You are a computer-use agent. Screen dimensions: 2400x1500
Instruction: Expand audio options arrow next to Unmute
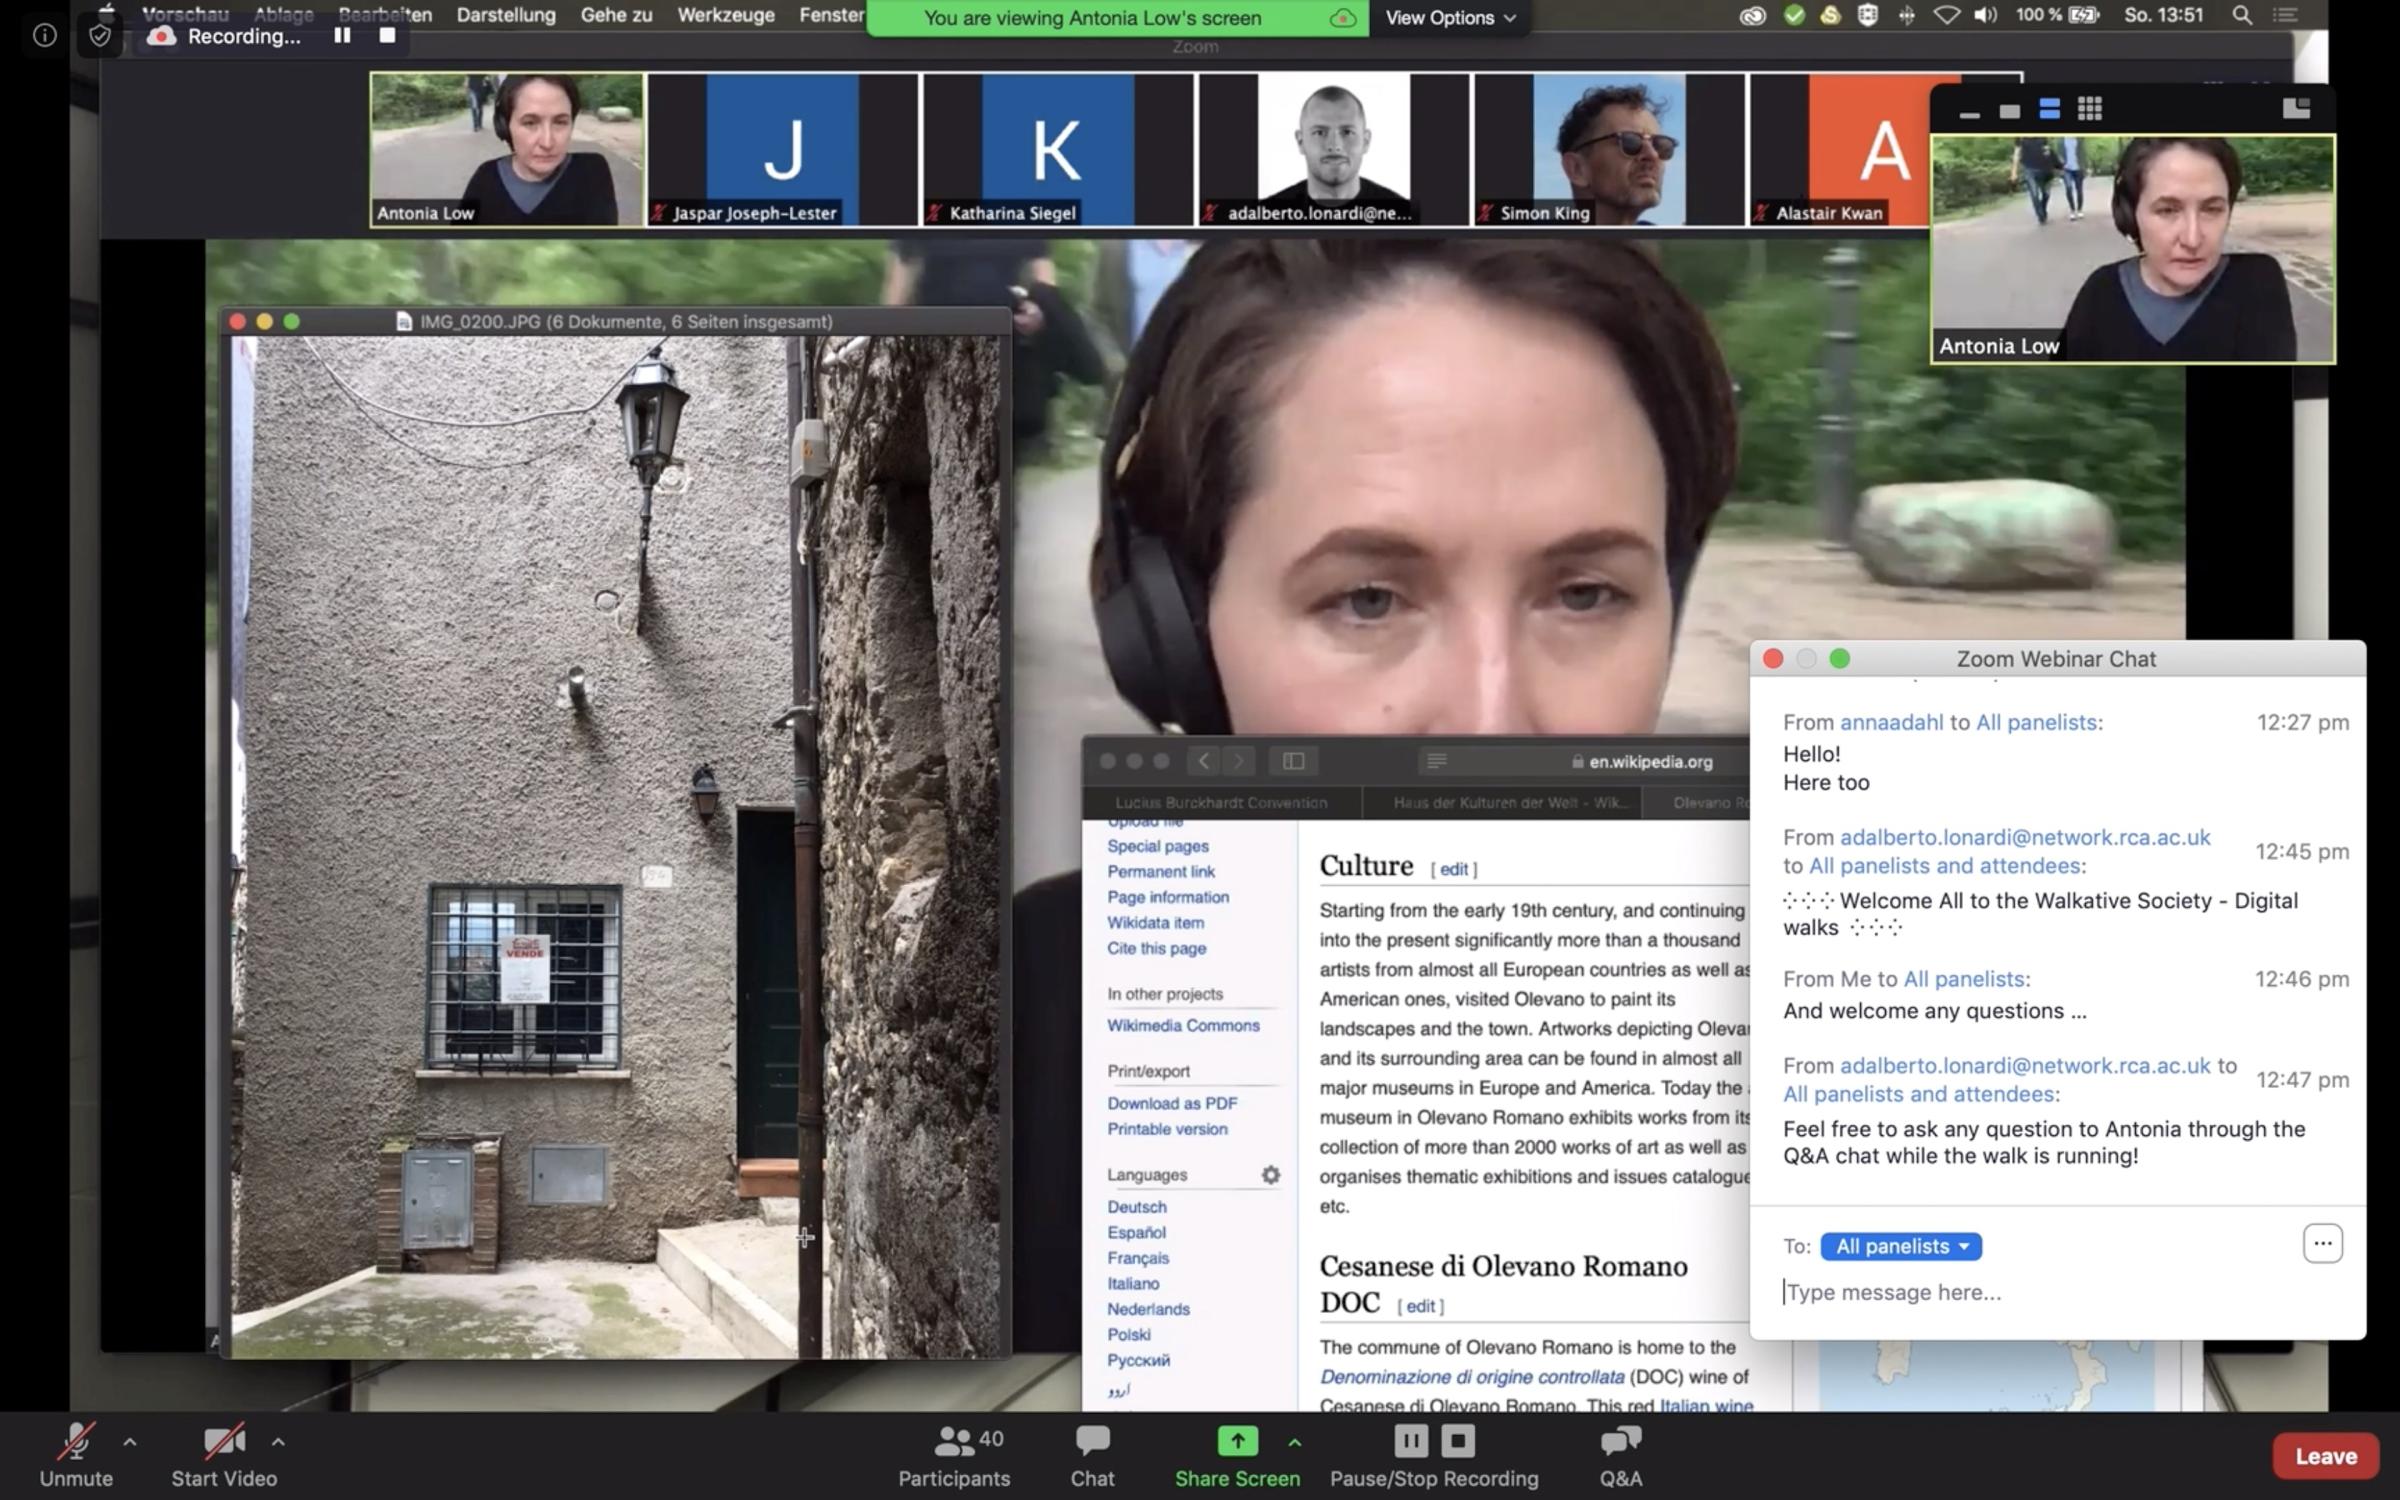130,1442
